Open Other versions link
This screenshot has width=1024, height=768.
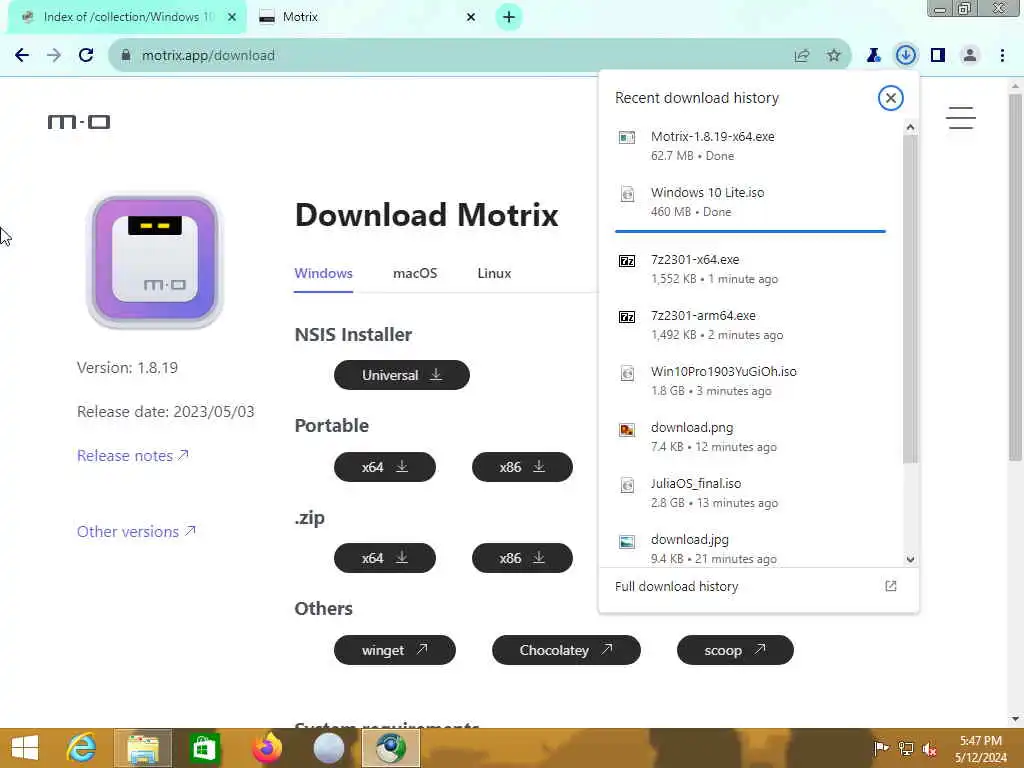136,532
